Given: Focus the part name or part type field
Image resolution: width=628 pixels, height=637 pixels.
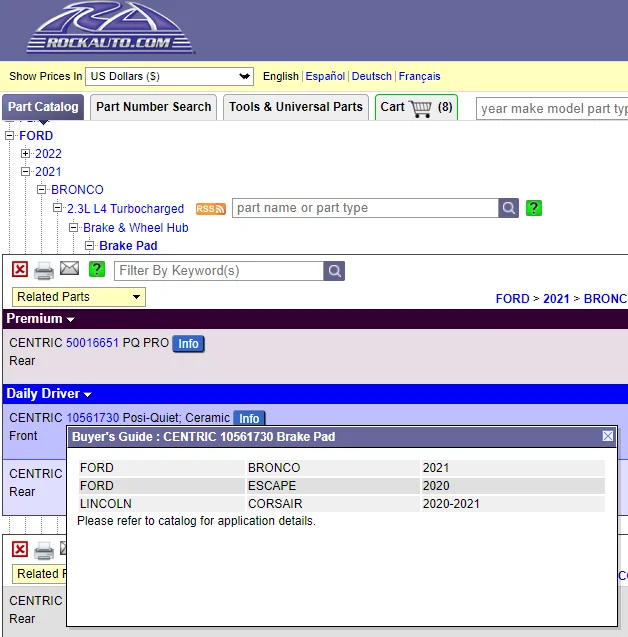Looking at the screenshot, I should click(365, 208).
